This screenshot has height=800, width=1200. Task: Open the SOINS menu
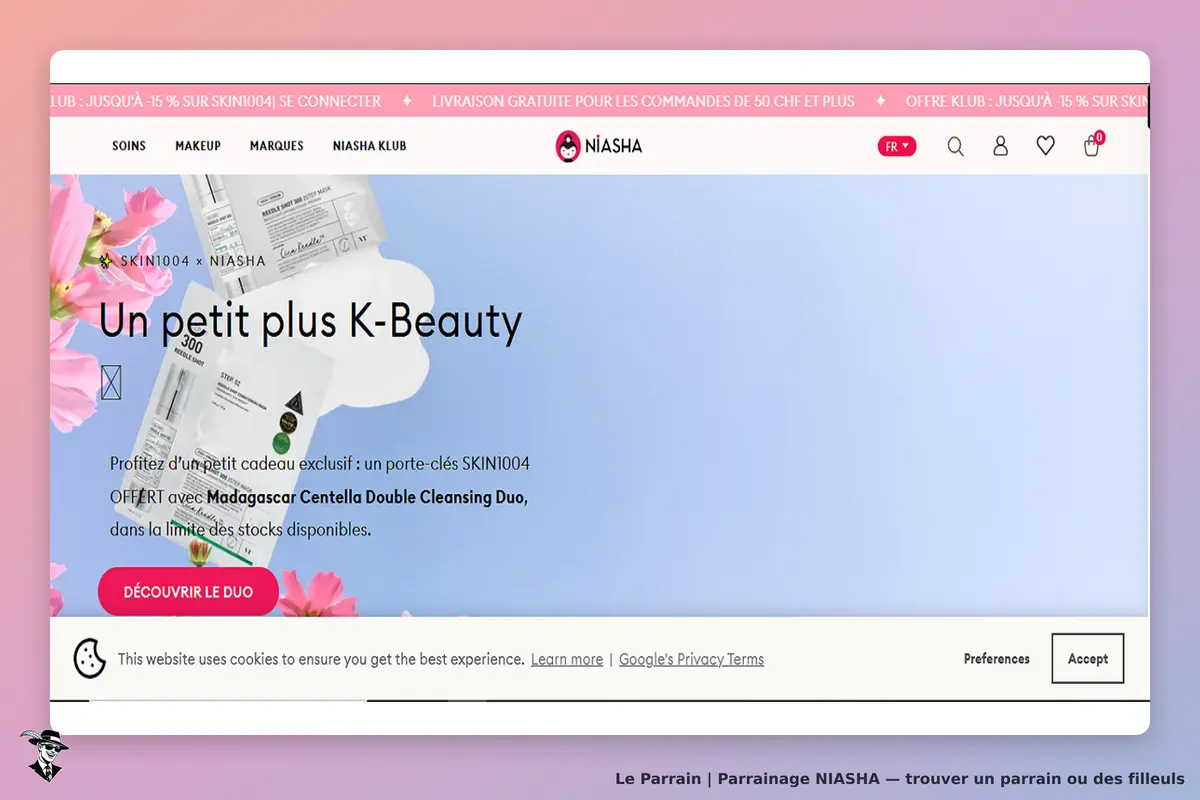pyautogui.click(x=129, y=146)
